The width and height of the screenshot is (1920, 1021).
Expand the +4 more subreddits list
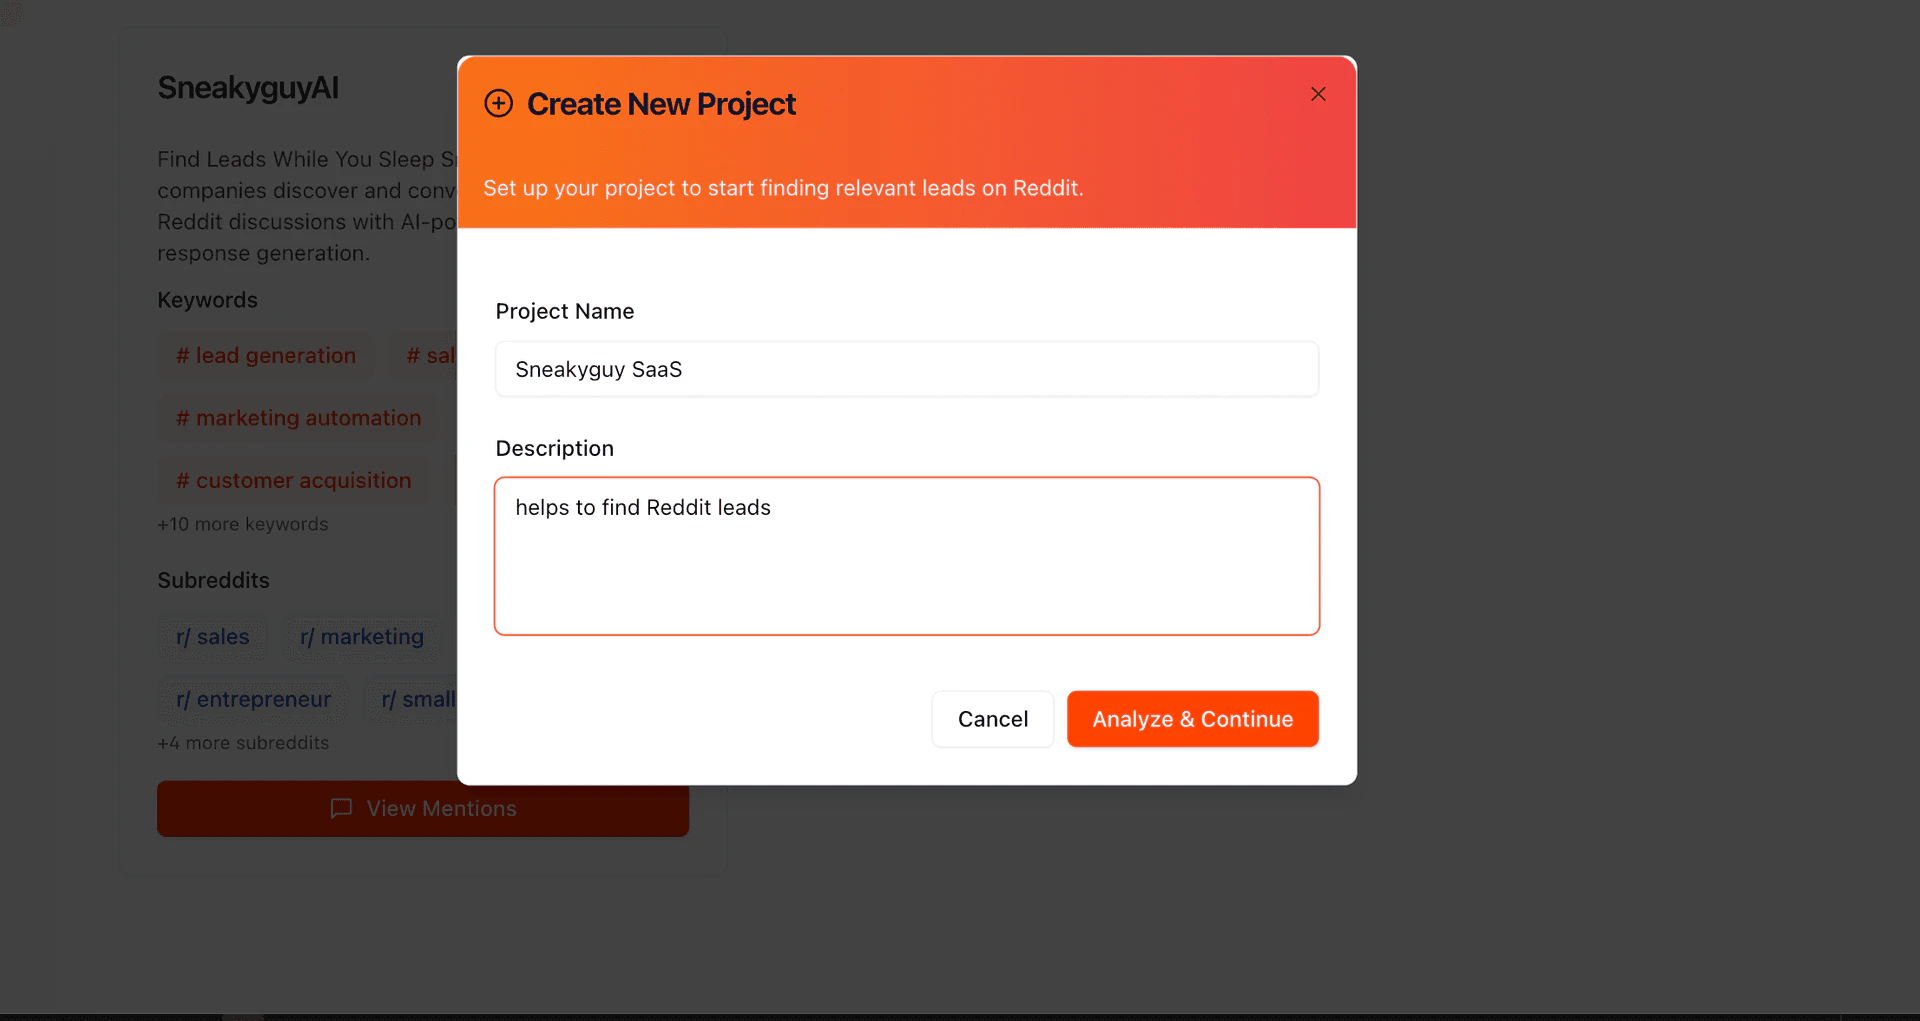point(243,743)
